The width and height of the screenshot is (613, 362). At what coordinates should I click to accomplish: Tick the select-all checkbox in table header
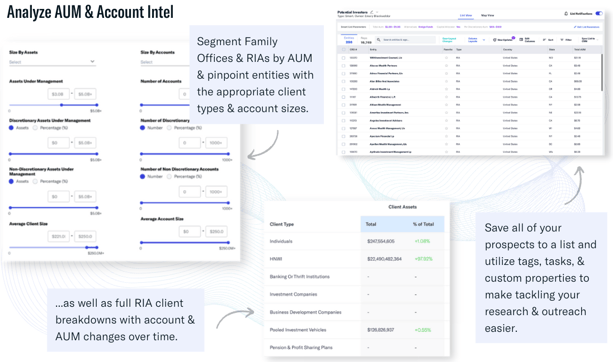point(344,50)
